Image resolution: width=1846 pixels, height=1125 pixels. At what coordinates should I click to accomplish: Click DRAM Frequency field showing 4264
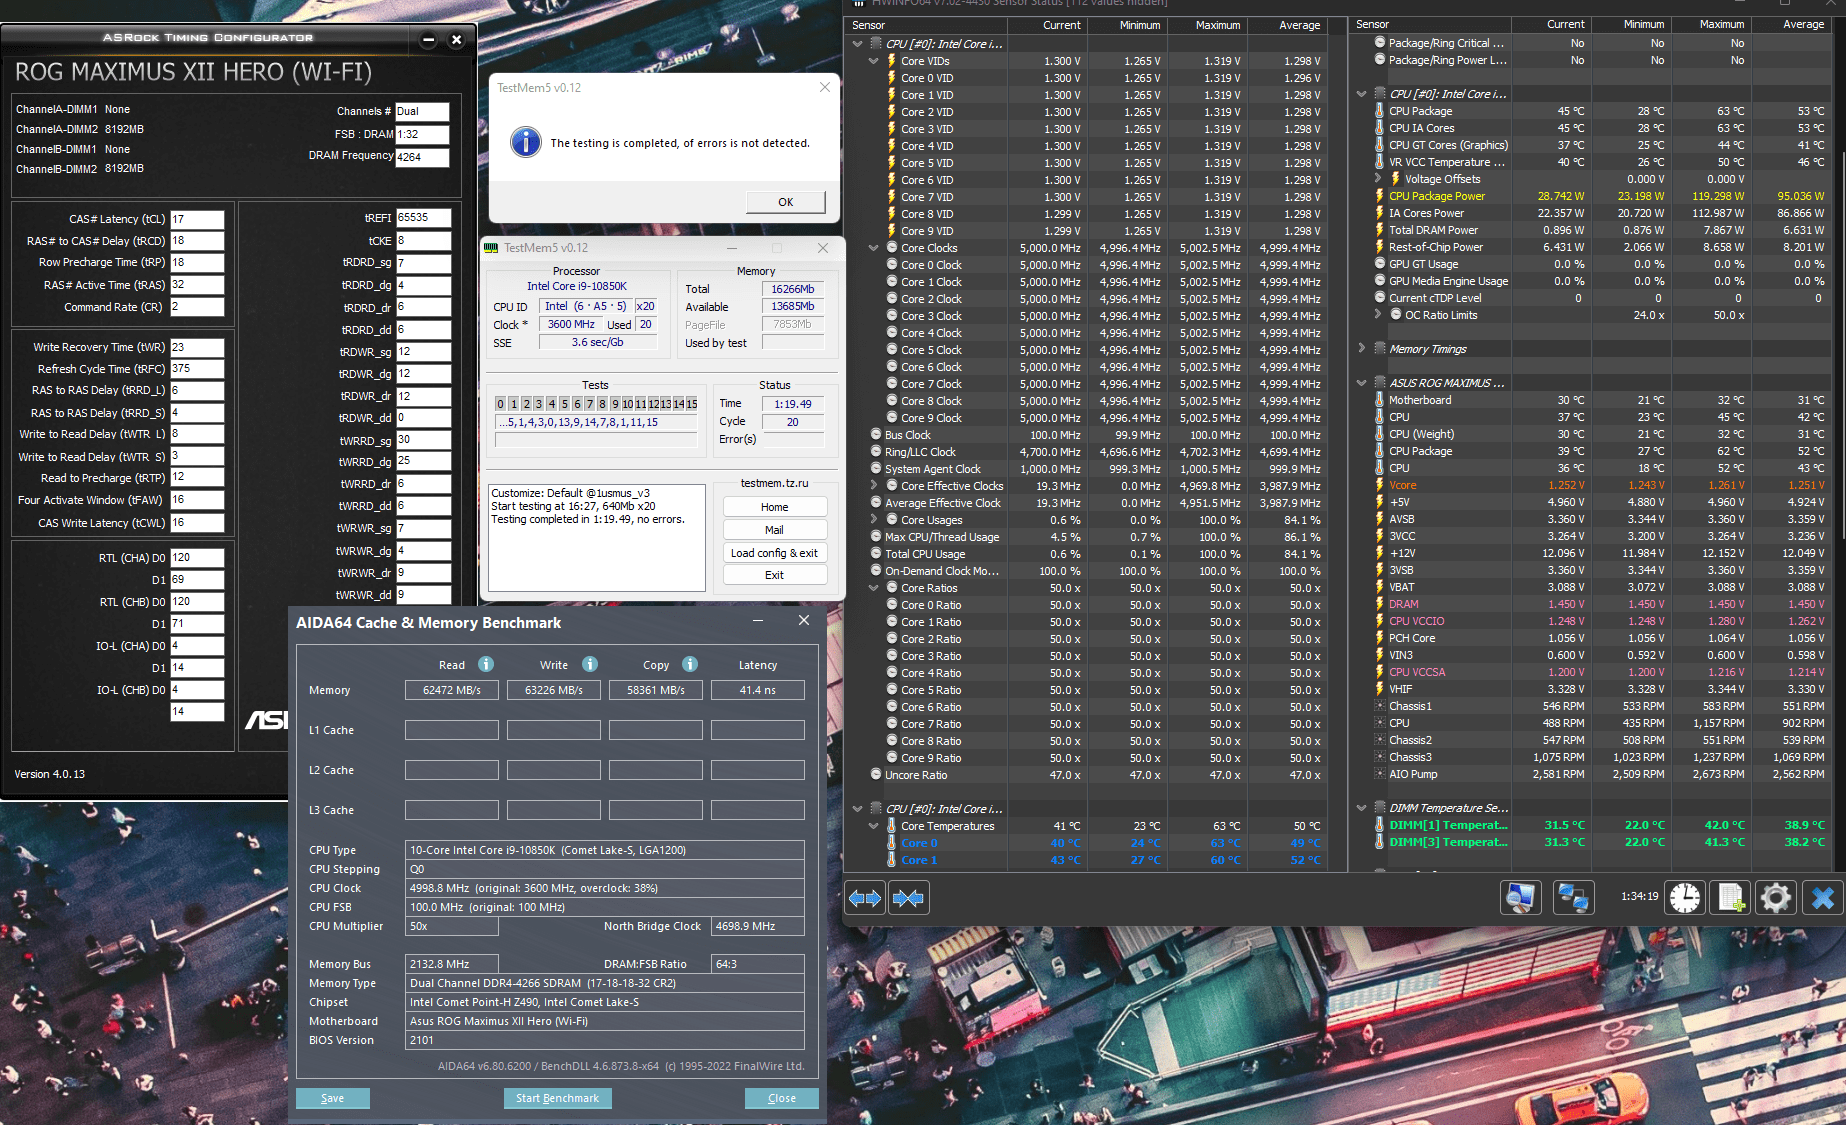[x=422, y=157]
